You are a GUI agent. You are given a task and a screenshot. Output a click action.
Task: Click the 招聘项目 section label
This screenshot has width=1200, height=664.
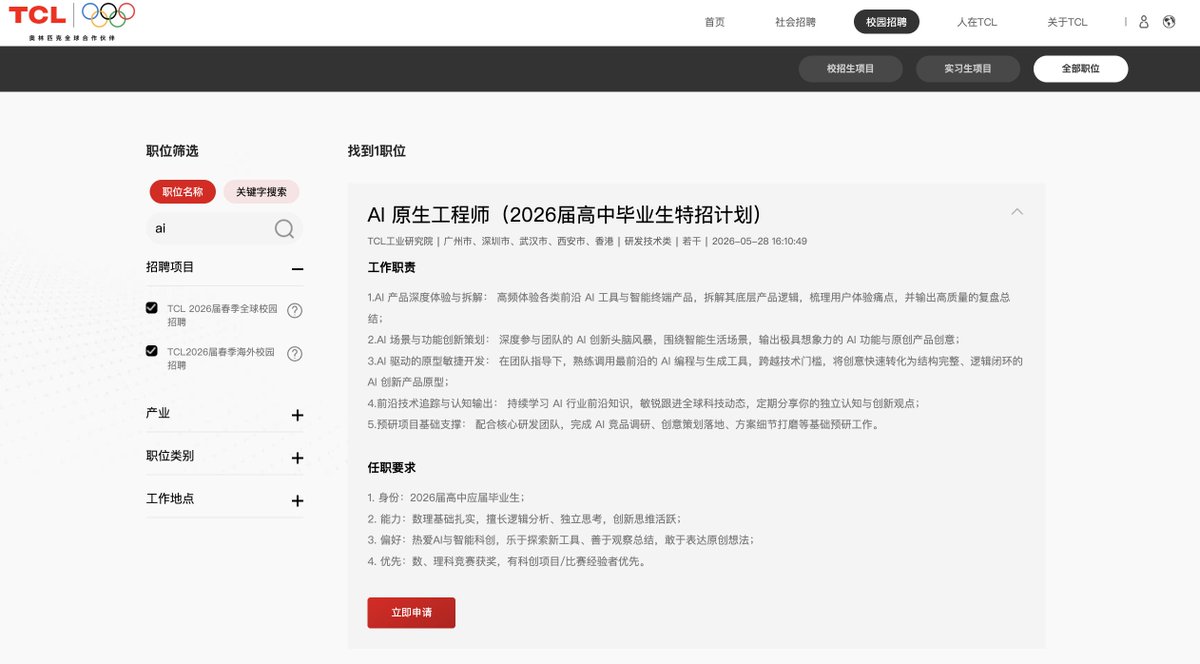click(x=170, y=267)
